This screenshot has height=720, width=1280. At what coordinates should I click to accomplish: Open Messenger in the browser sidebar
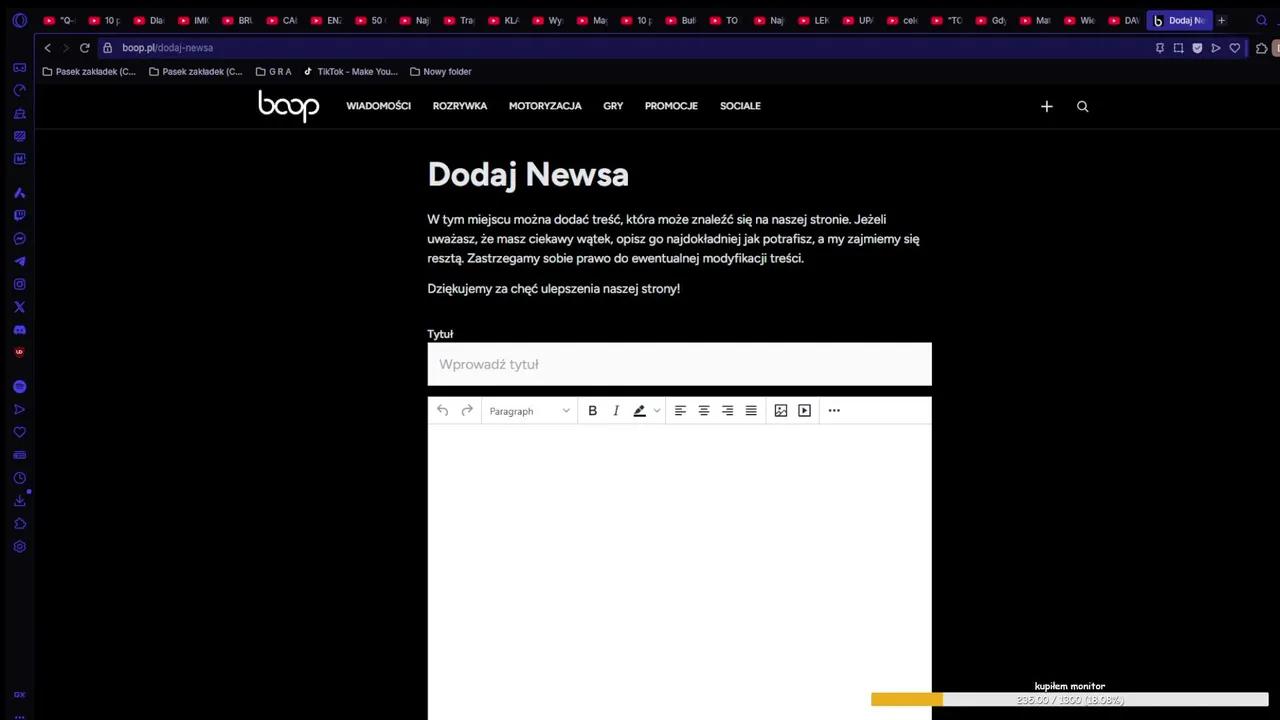click(19, 238)
